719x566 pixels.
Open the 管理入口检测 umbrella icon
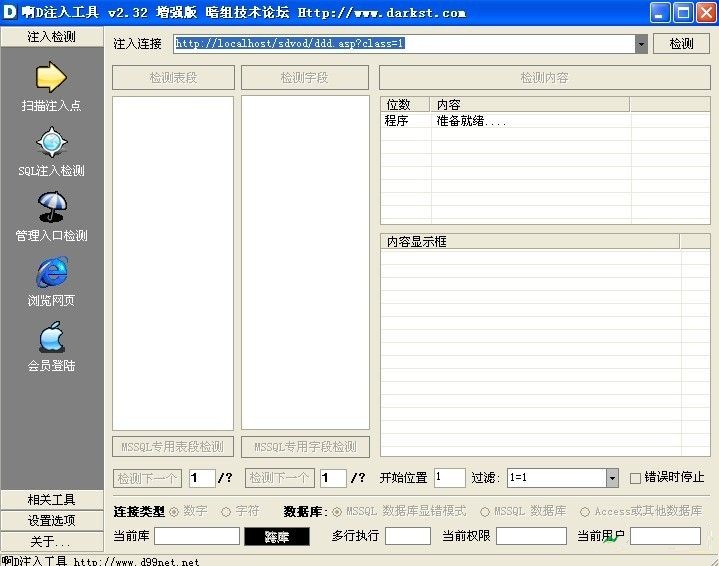point(52,207)
